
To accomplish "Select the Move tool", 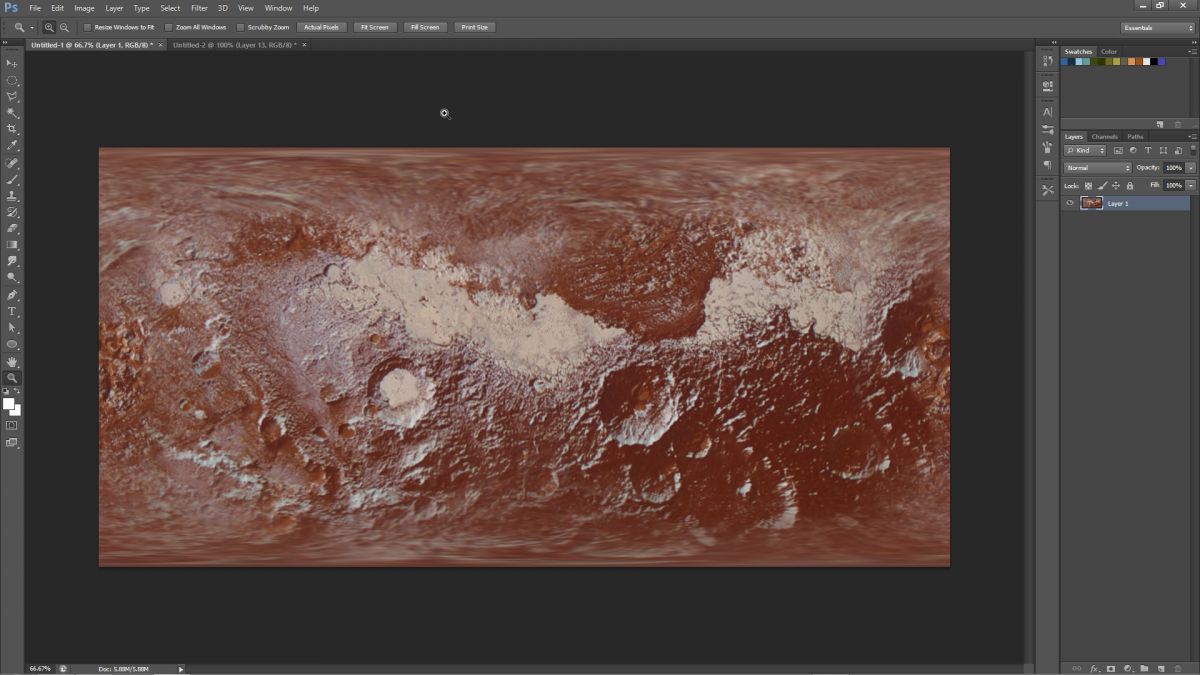I will (12, 63).
